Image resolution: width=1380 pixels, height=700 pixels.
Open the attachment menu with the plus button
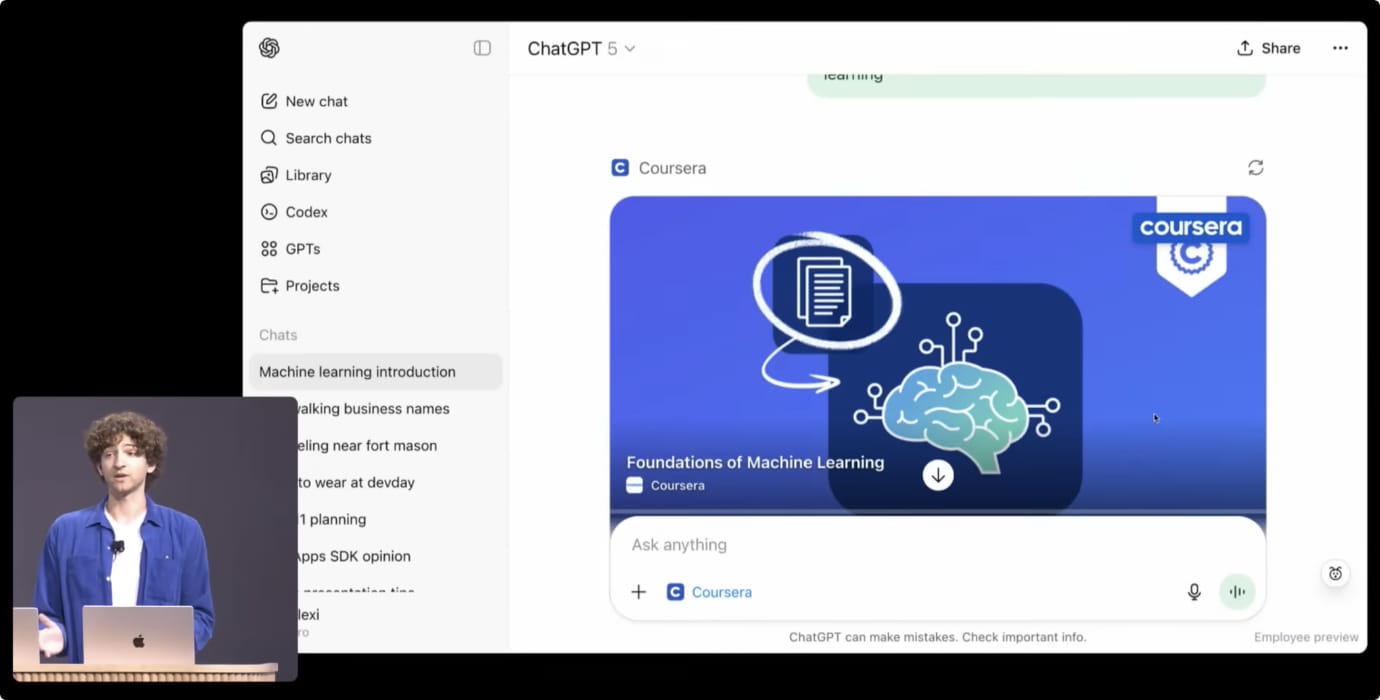coord(639,591)
